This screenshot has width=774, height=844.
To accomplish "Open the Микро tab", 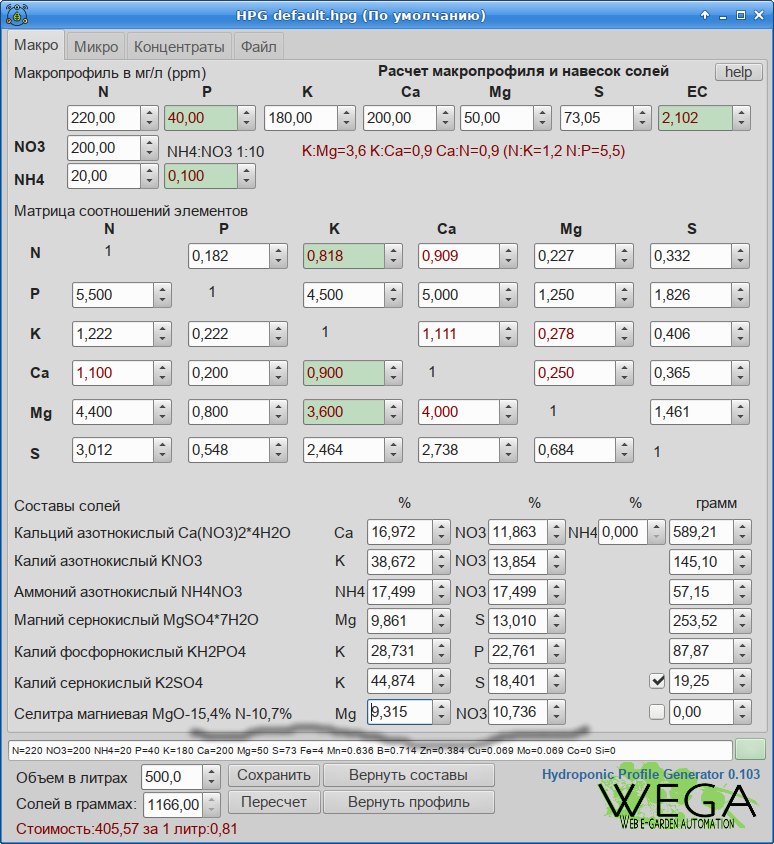I will pos(95,46).
